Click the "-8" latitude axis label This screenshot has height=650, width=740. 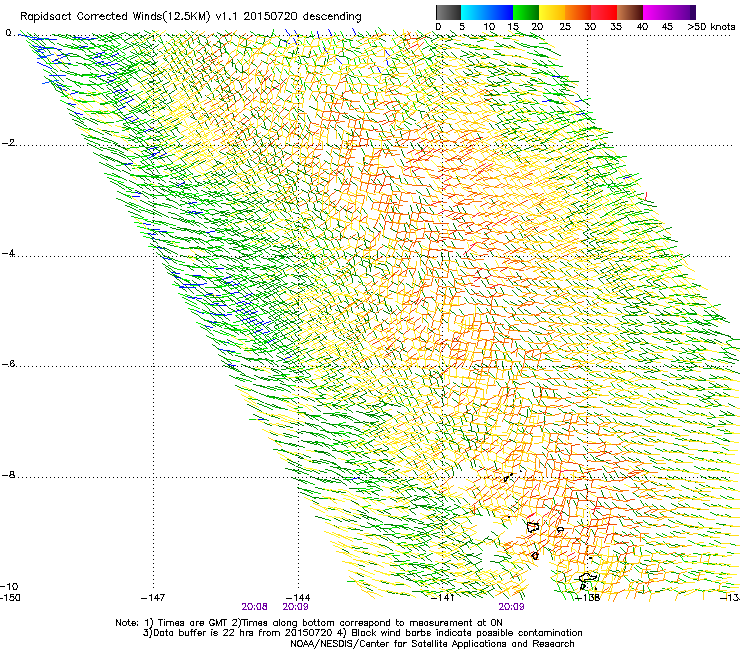[x=8, y=475]
